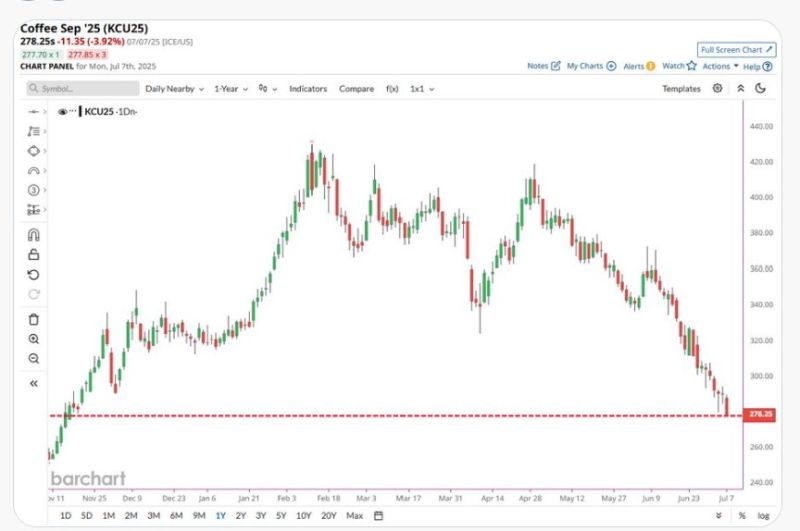Open chart settings gear icon
The height and width of the screenshot is (531, 800).
point(717,89)
